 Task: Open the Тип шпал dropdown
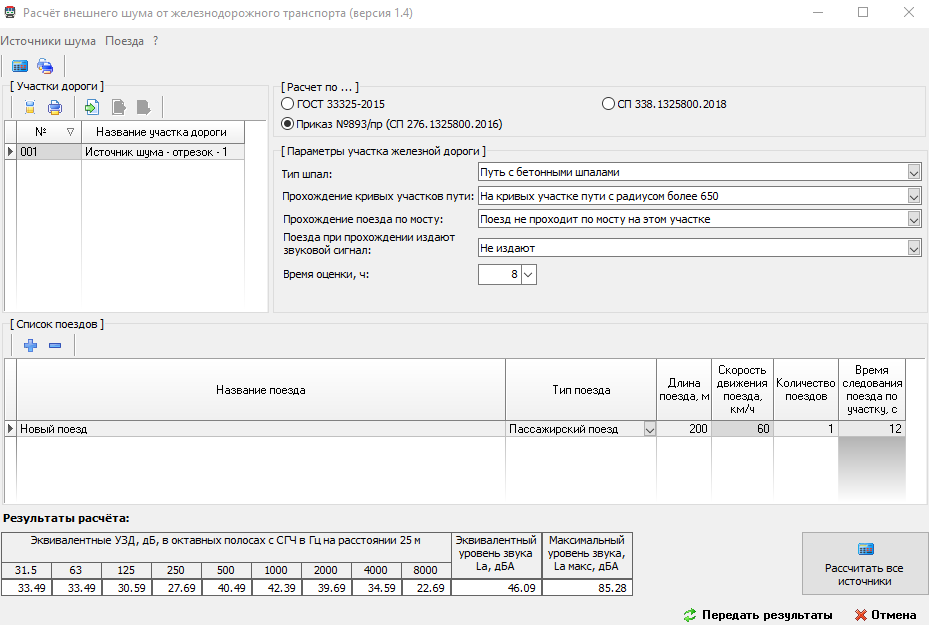[x=914, y=172]
